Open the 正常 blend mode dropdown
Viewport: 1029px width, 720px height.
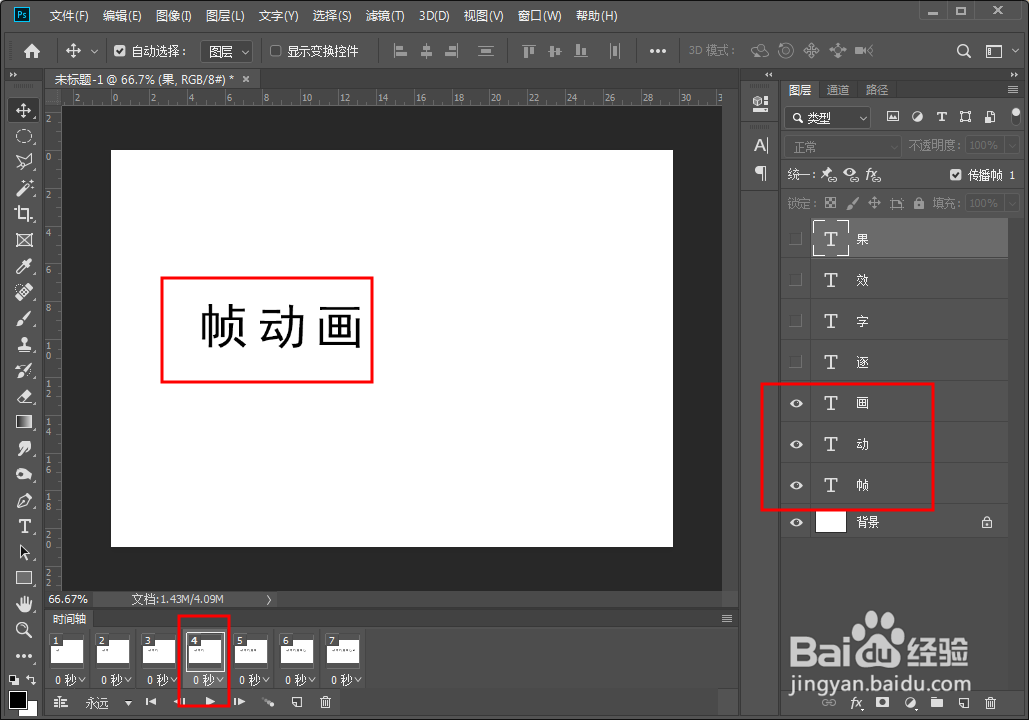pyautogui.click(x=843, y=146)
